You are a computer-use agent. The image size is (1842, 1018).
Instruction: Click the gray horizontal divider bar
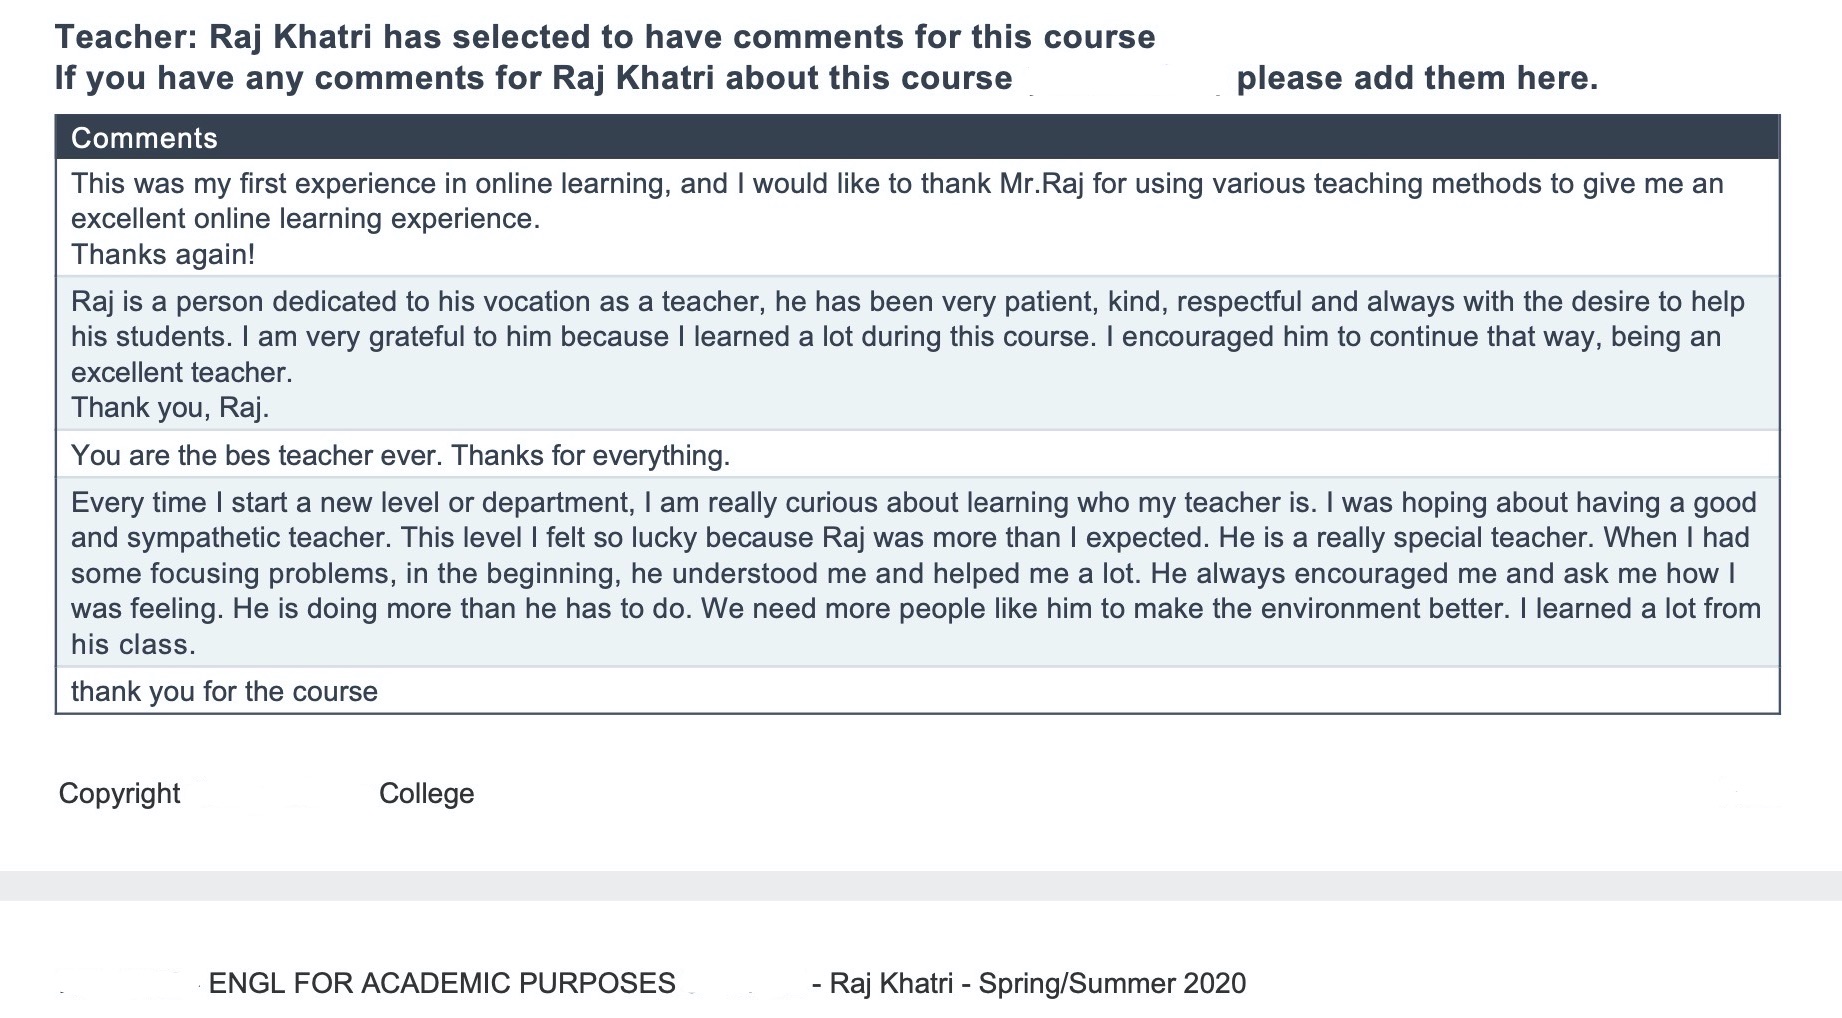pyautogui.click(x=920, y=886)
